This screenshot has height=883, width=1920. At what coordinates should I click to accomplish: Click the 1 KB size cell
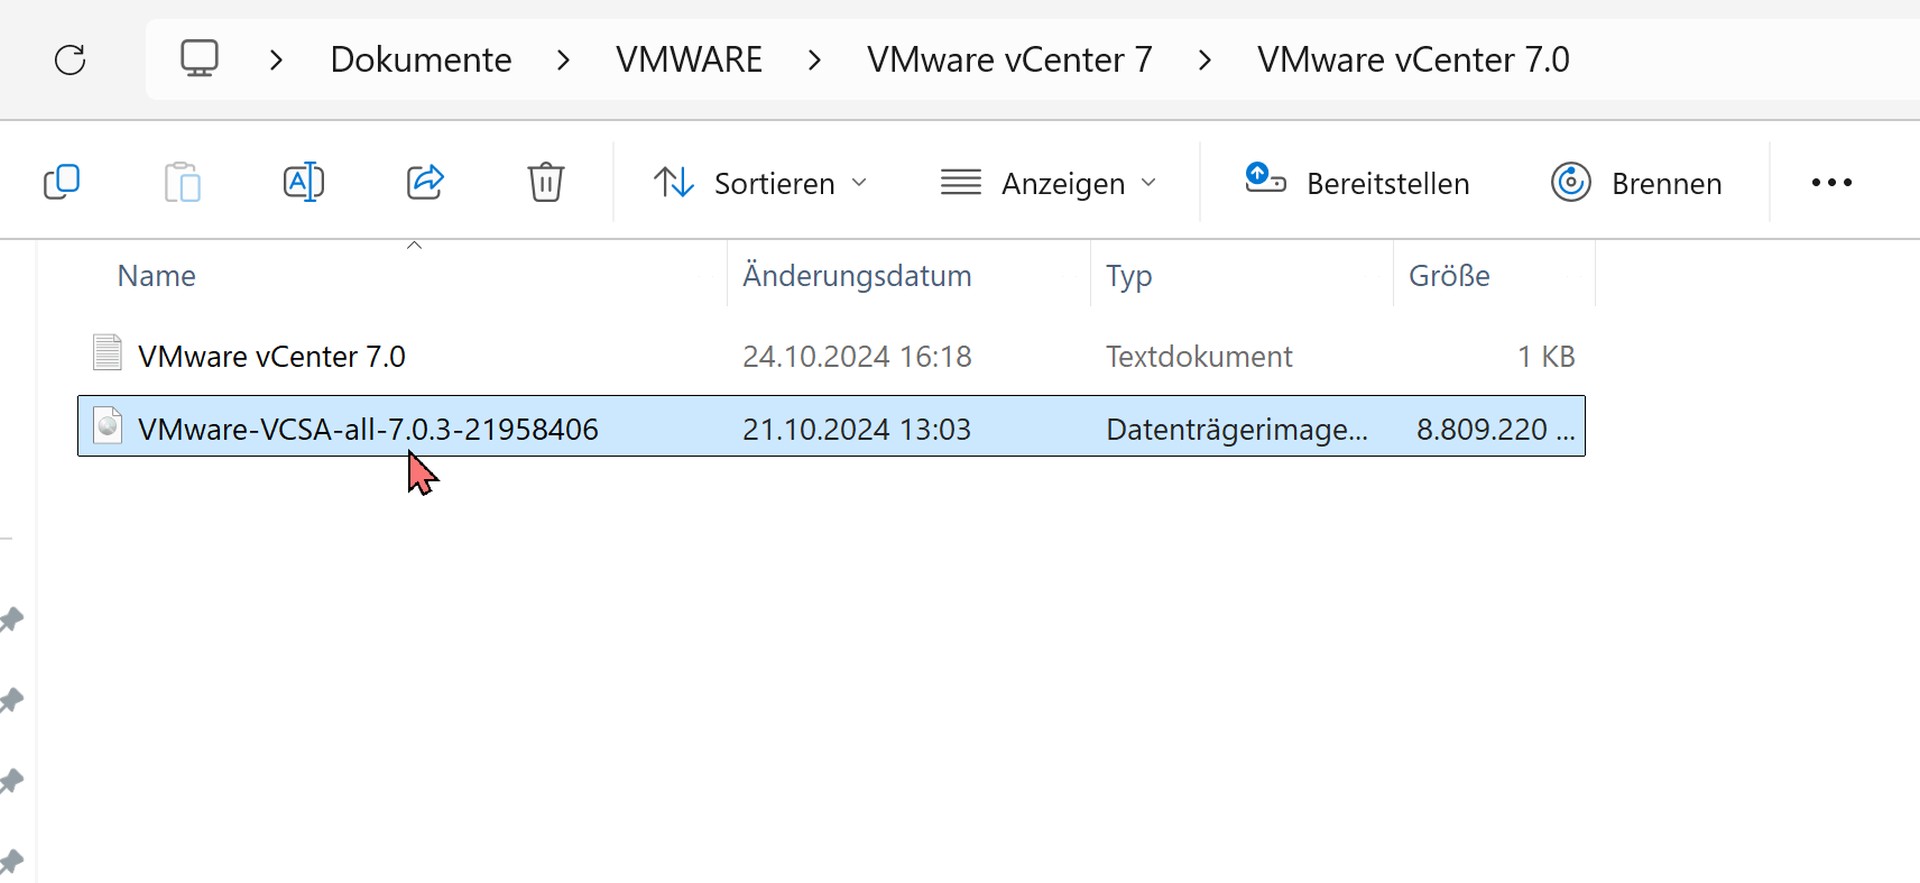tap(1546, 357)
